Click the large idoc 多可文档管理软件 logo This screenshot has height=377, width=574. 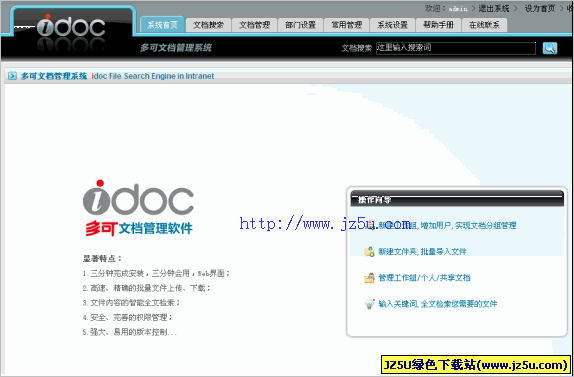coord(138,208)
